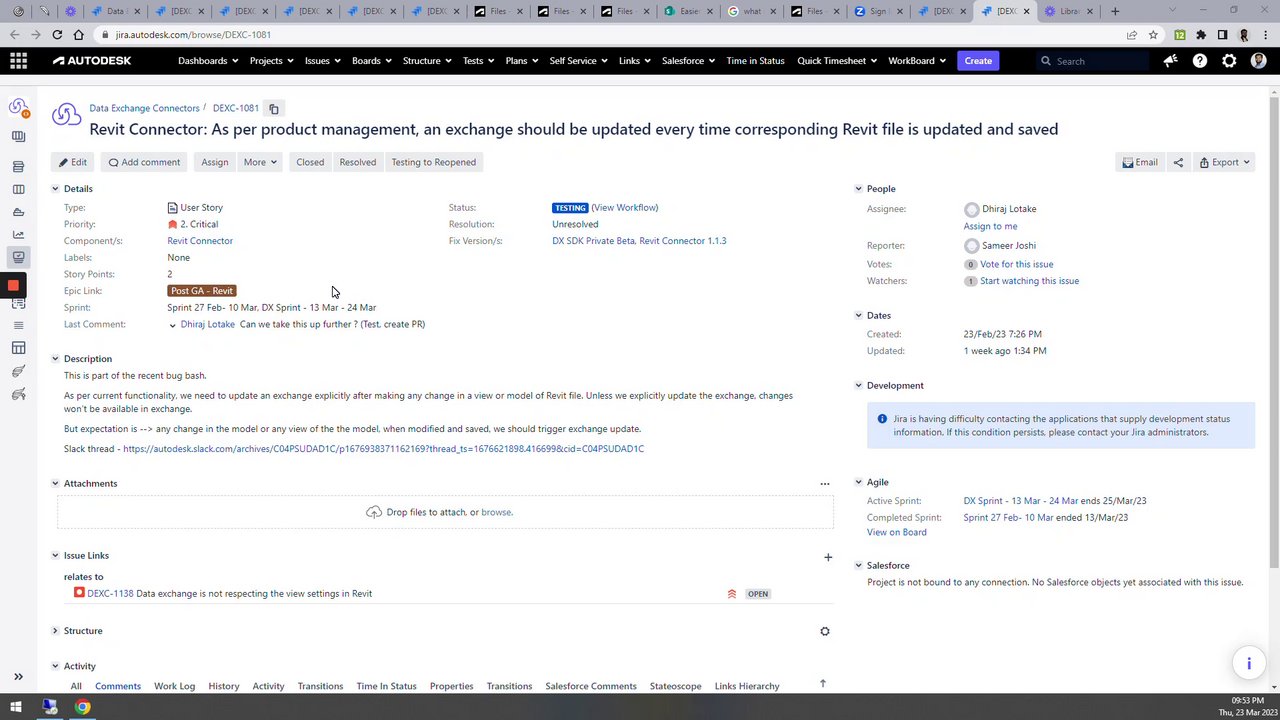Click the red square recording icon
1280x720 pixels.
(13, 286)
